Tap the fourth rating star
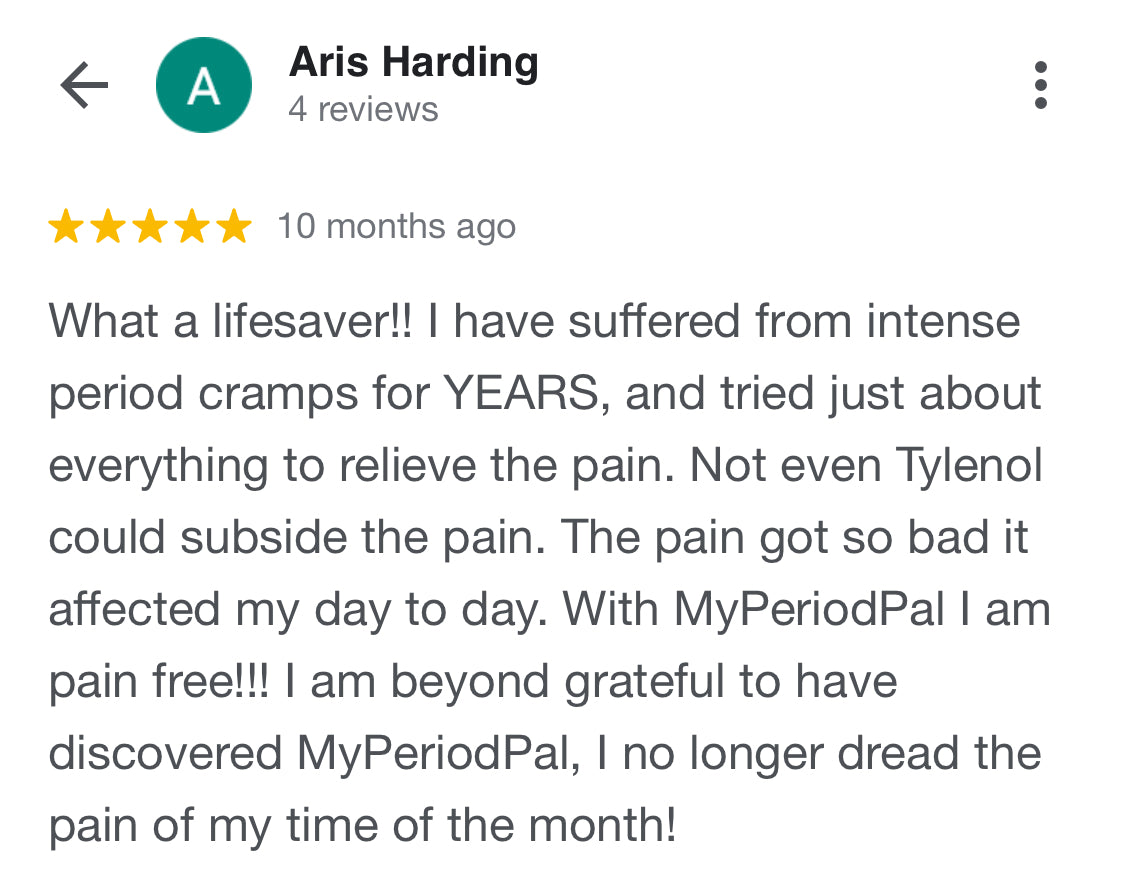 pos(192,228)
